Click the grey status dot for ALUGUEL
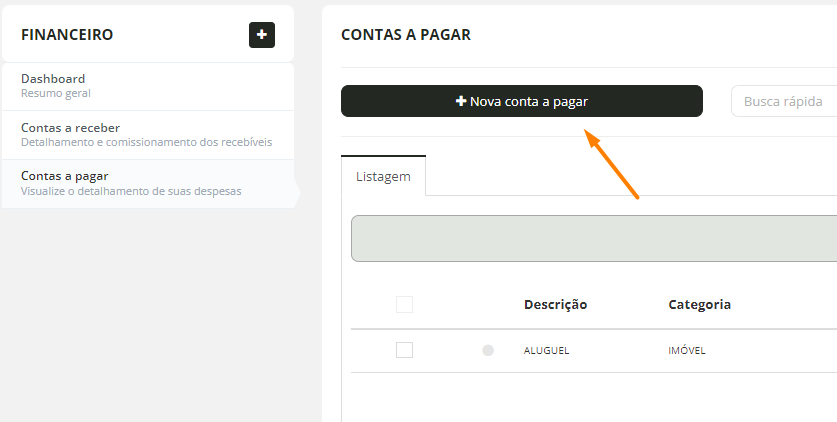The image size is (837, 422). point(488,351)
